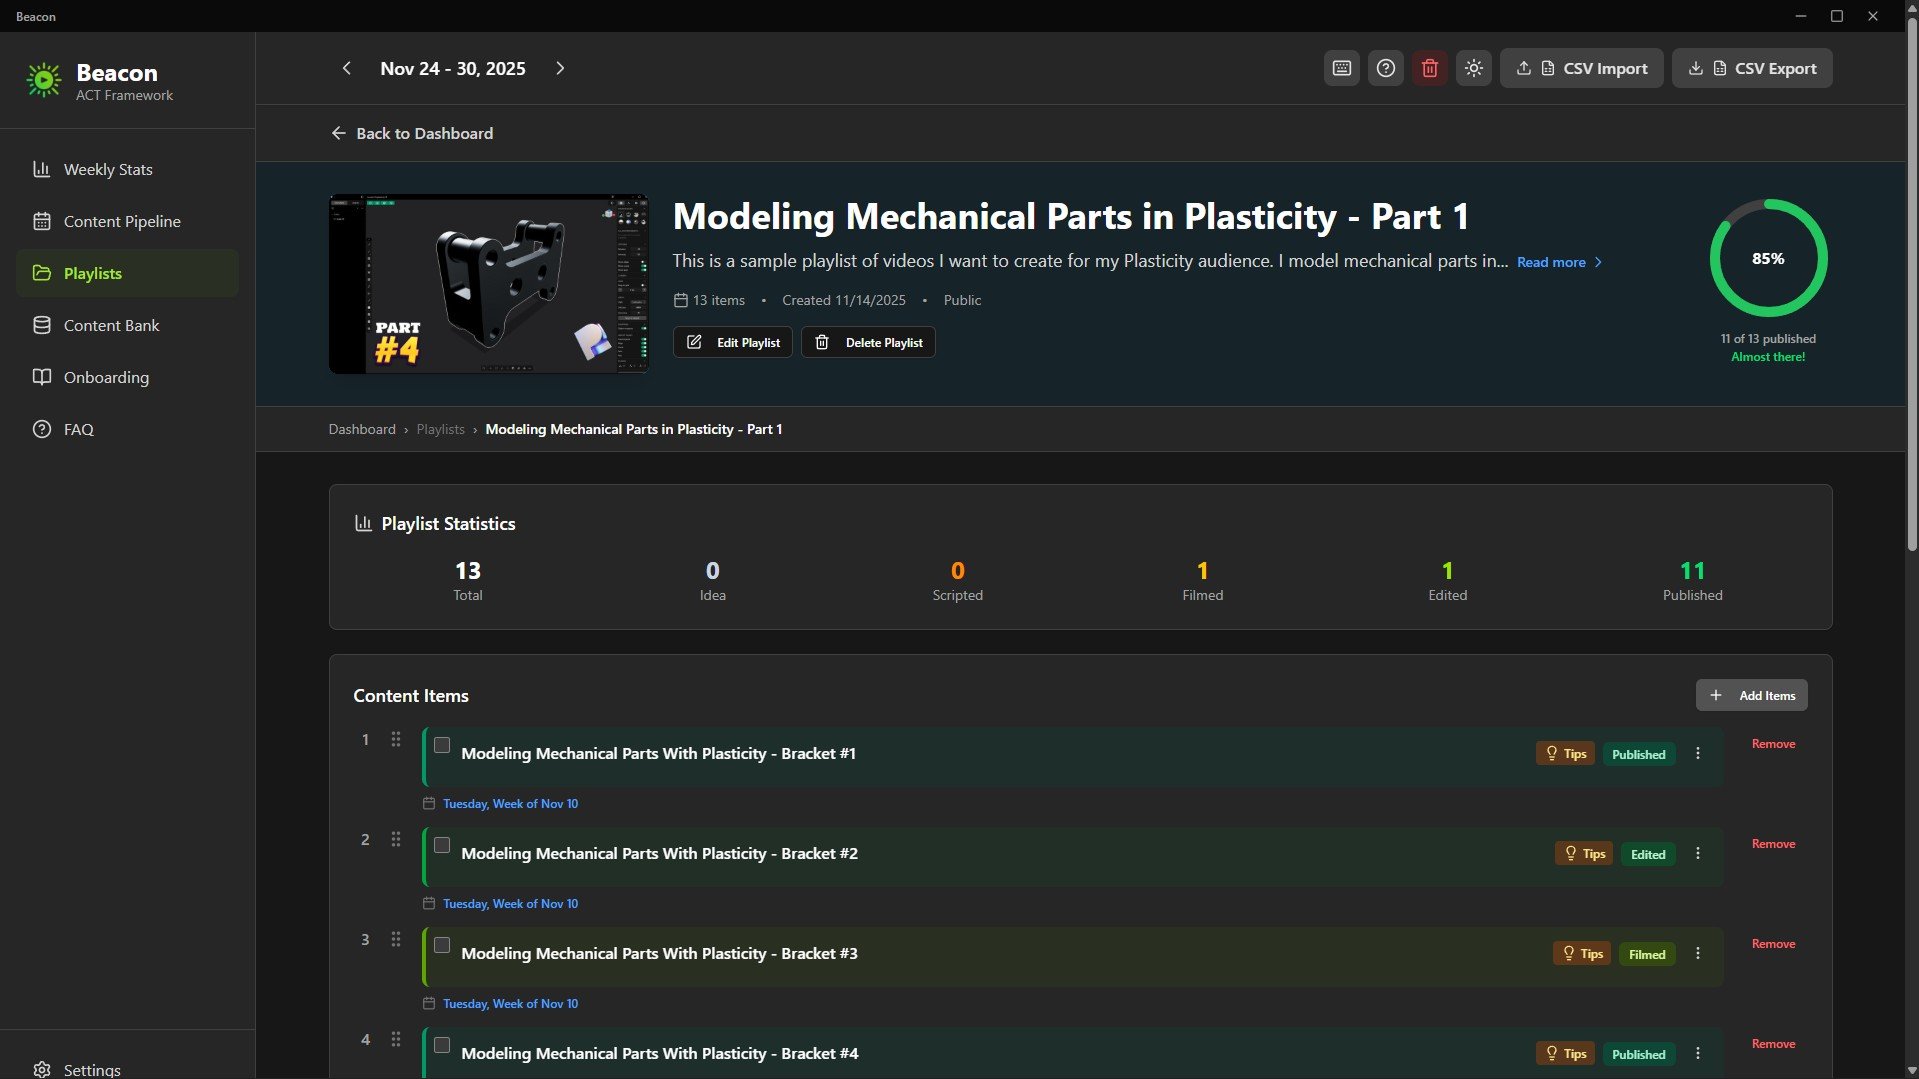Image resolution: width=1919 pixels, height=1079 pixels.
Task: Remove Bracket #2 from the playlist
Action: pyautogui.click(x=1772, y=843)
